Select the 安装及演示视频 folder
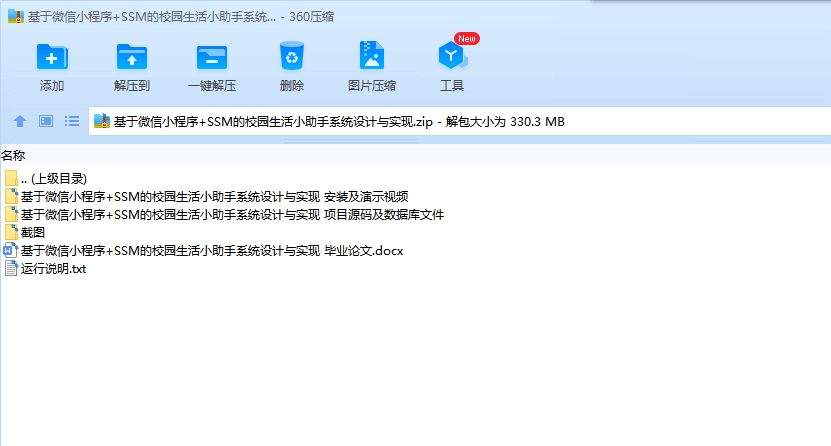The width and height of the screenshot is (831, 446). coord(206,197)
